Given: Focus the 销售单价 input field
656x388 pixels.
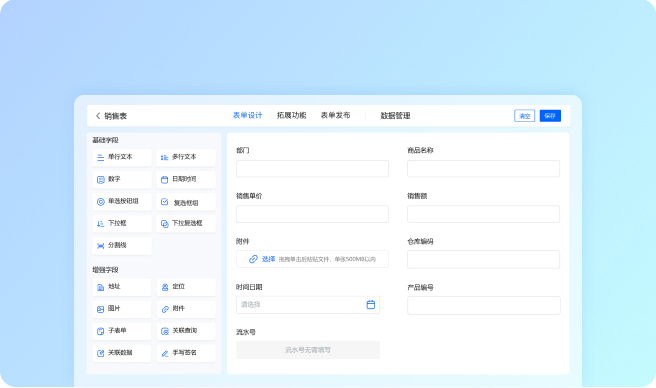Looking at the screenshot, I should [x=312, y=214].
